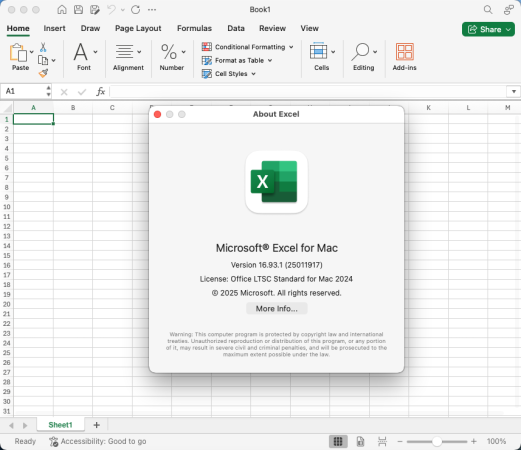
Task: Click the Redo circular arrow icon
Action: 135,9
